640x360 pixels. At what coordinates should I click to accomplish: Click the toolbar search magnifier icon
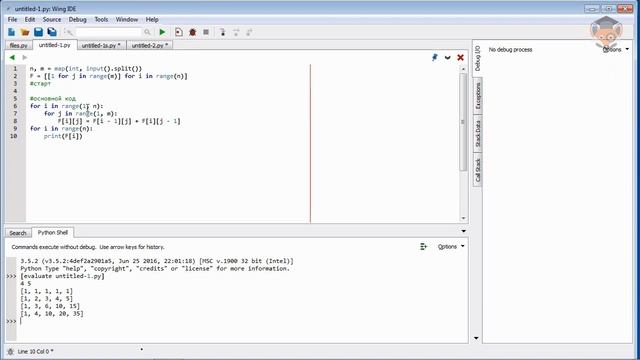coord(147,32)
